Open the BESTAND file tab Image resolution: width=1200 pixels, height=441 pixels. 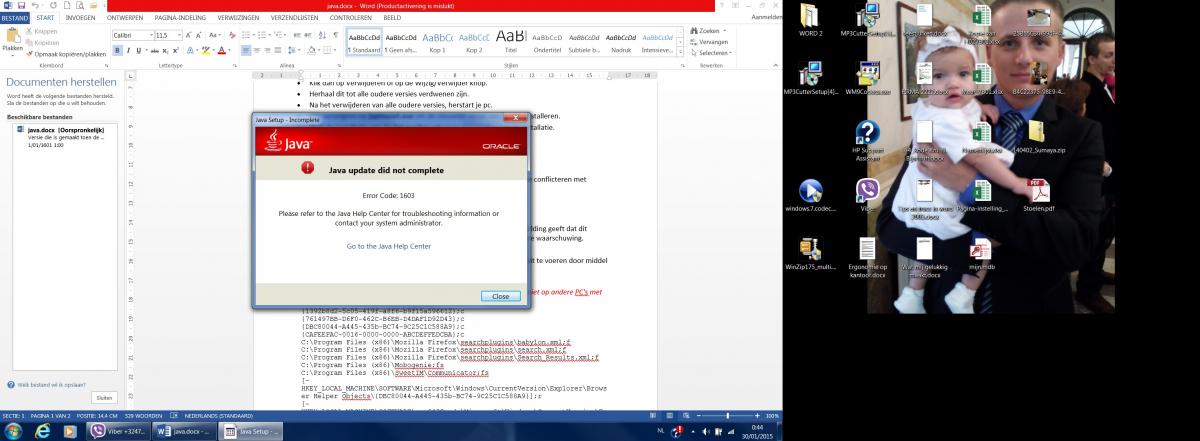click(14, 18)
